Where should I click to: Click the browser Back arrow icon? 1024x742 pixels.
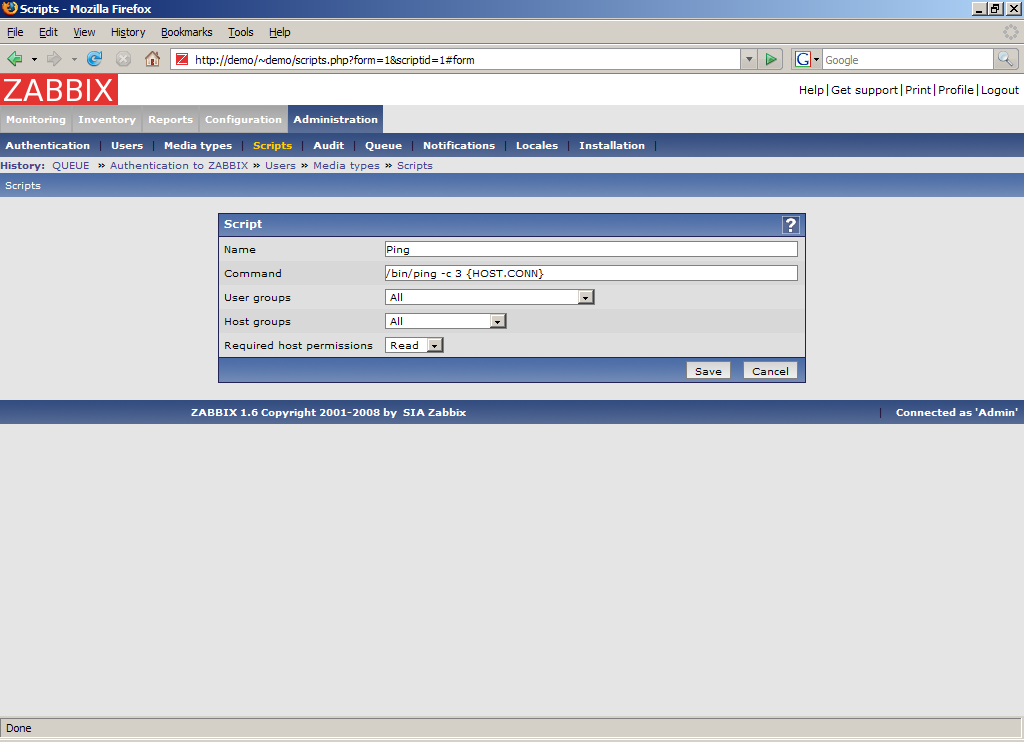point(15,59)
